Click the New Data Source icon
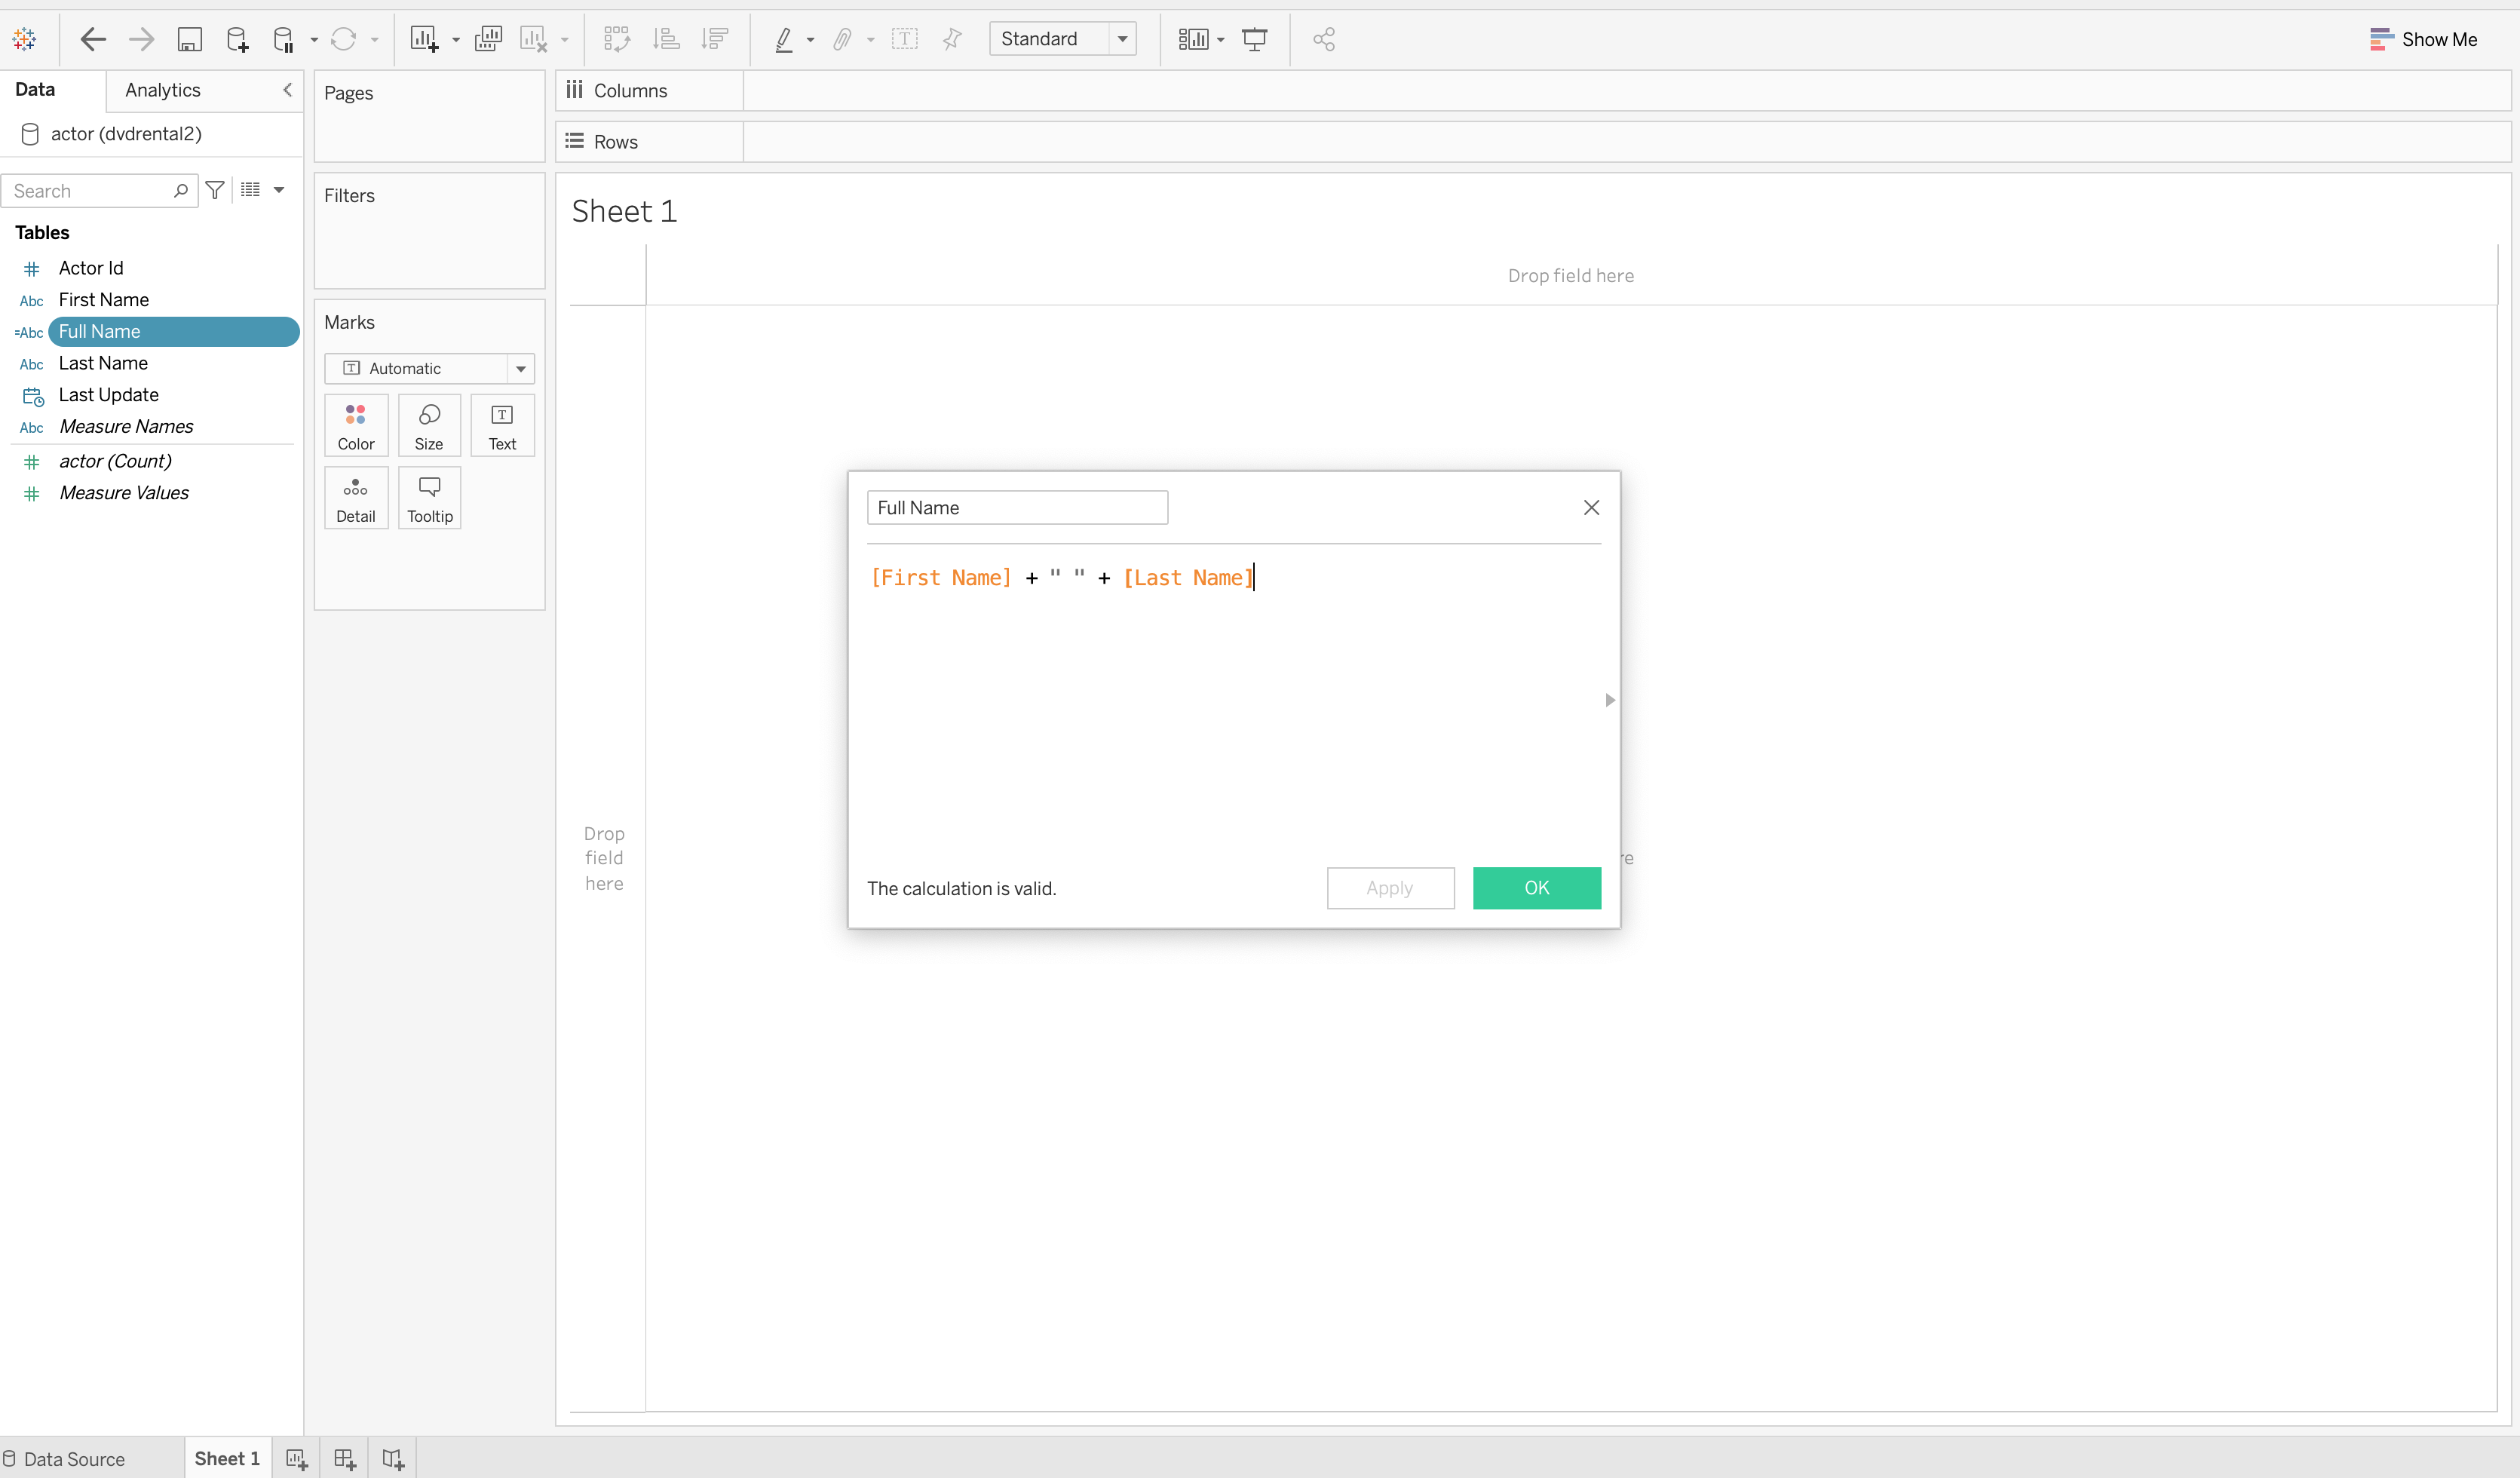The height and width of the screenshot is (1478, 2520). (x=237, y=39)
